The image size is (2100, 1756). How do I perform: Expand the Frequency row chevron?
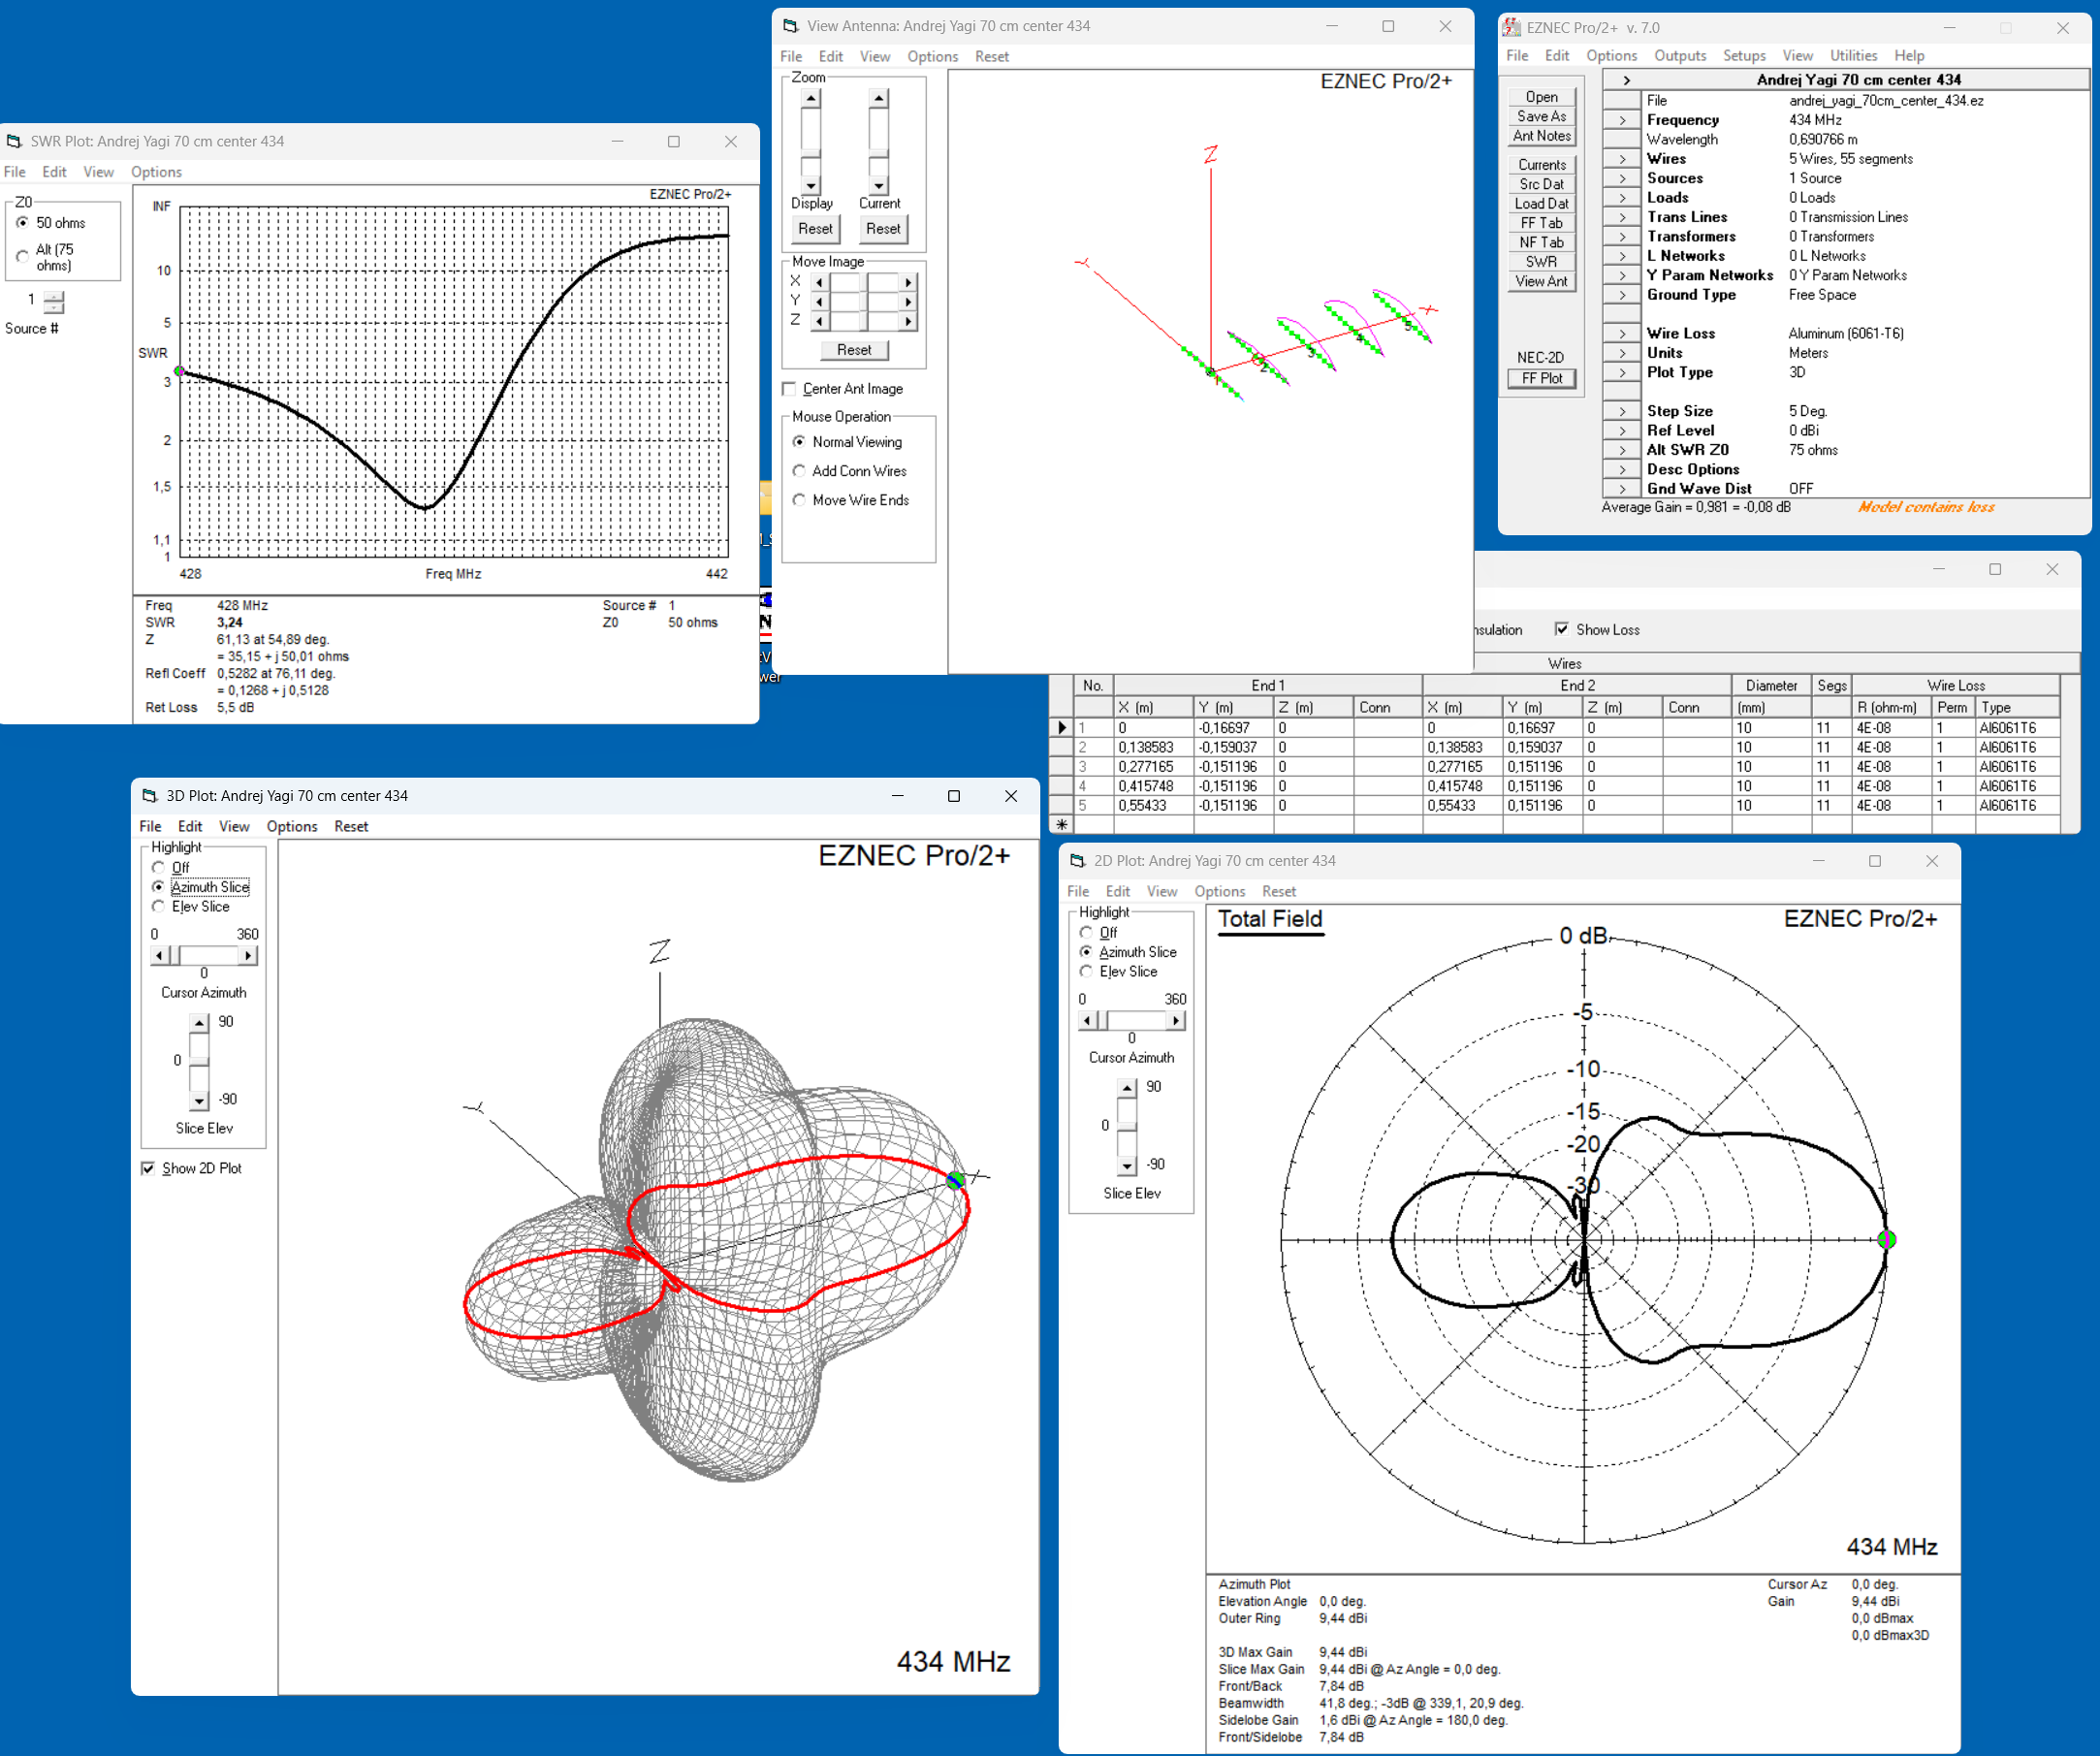click(1622, 120)
